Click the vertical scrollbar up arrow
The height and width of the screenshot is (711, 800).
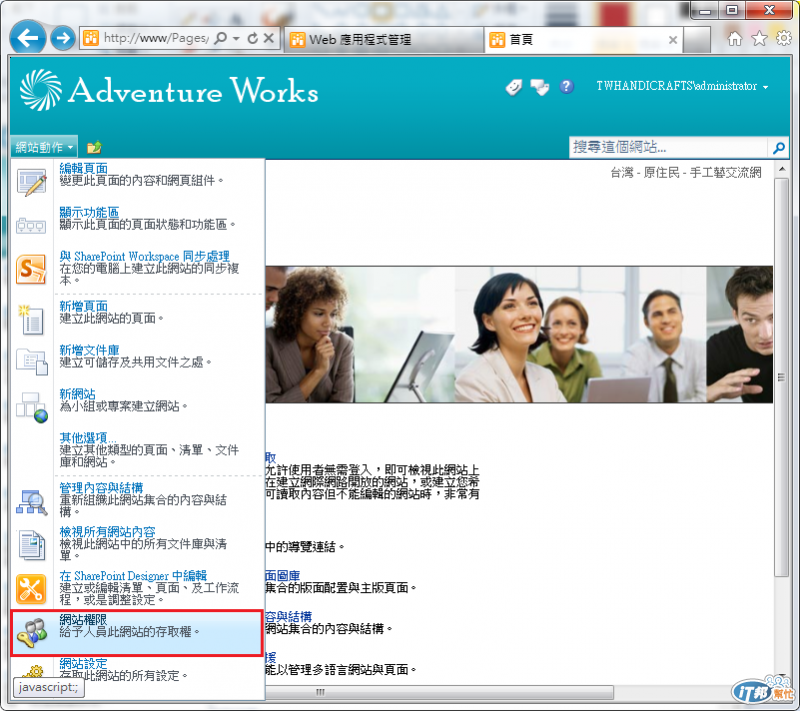[x=782, y=169]
